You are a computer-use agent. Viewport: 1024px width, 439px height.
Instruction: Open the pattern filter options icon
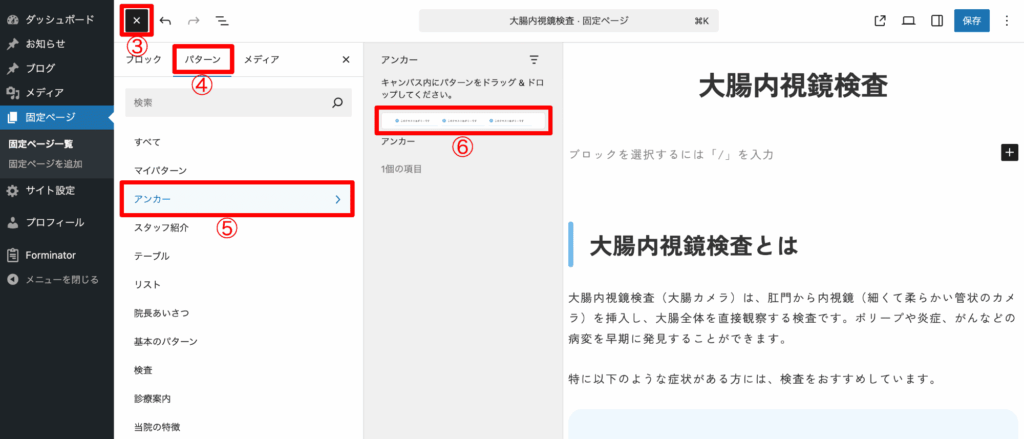(534, 60)
